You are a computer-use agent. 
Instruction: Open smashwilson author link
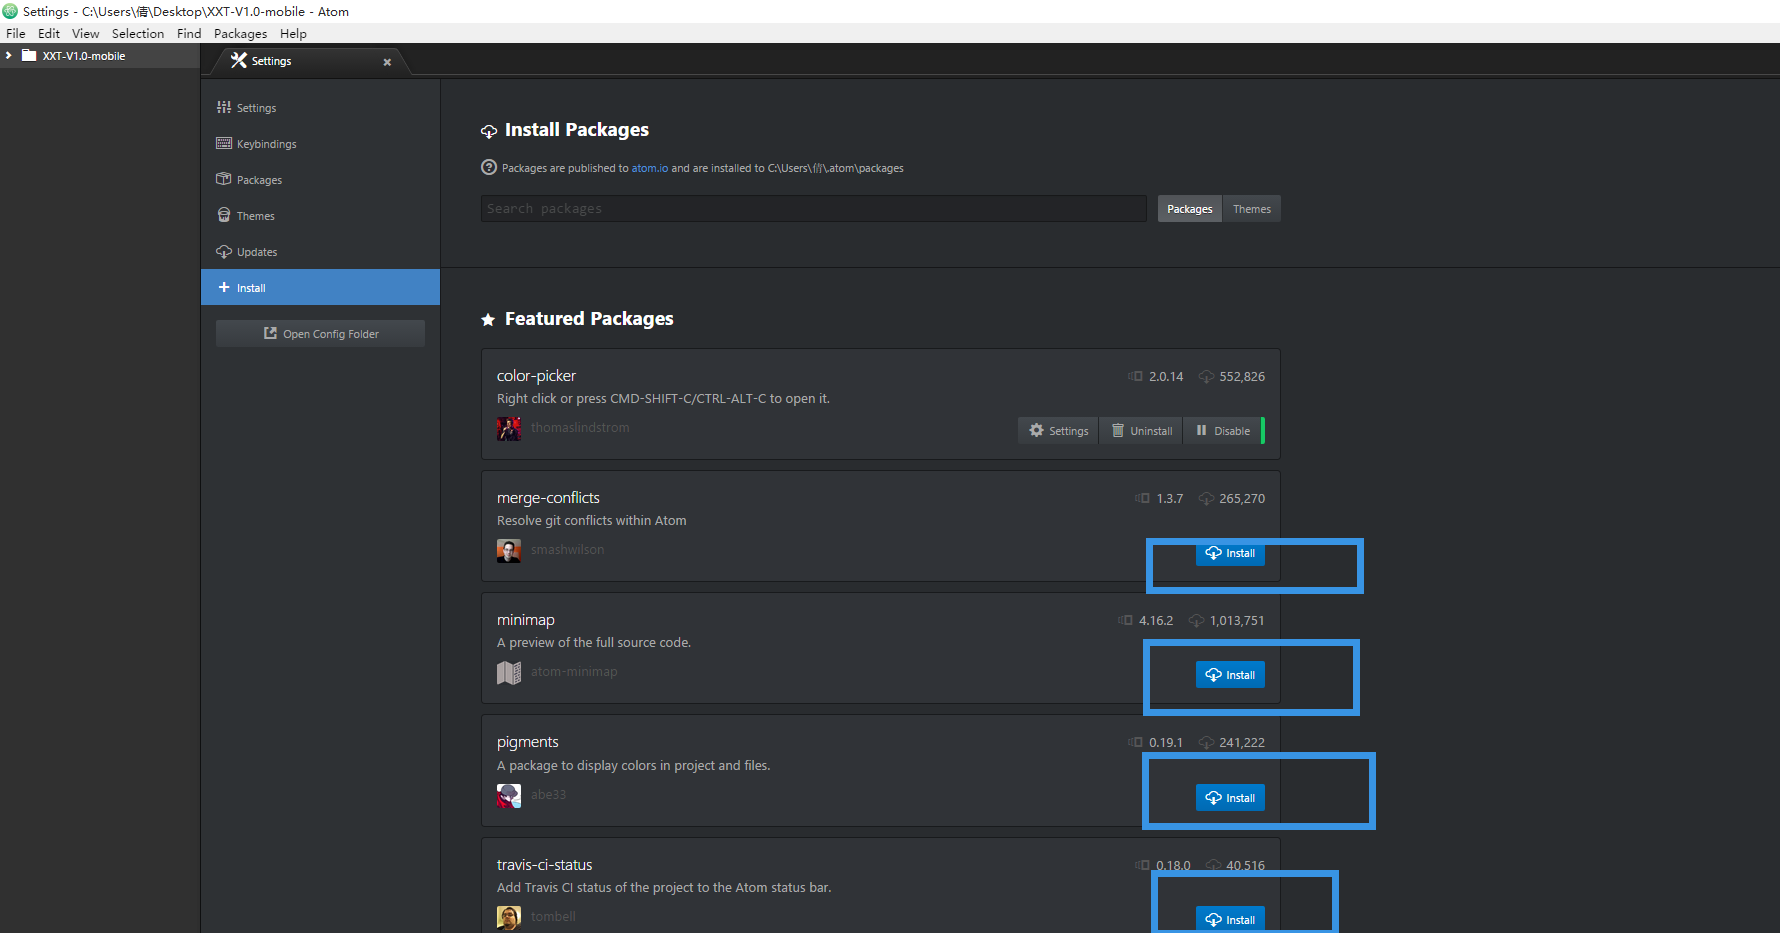567,549
